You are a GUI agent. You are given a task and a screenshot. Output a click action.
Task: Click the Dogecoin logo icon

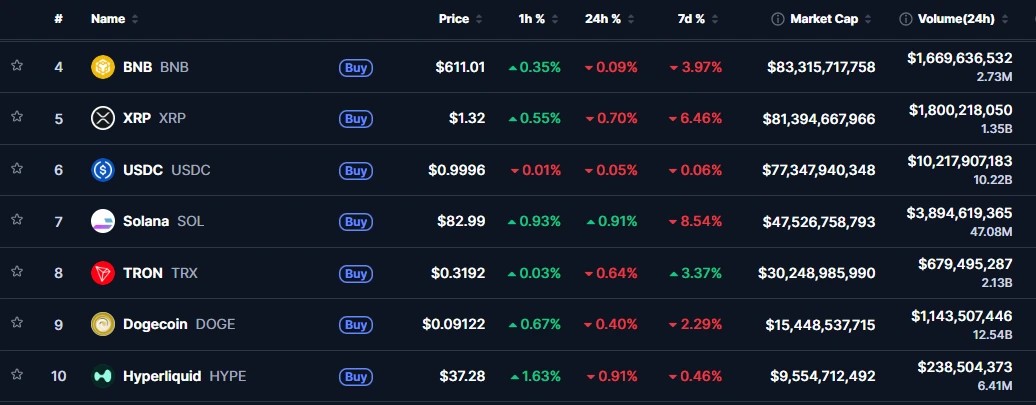pyautogui.click(x=103, y=324)
